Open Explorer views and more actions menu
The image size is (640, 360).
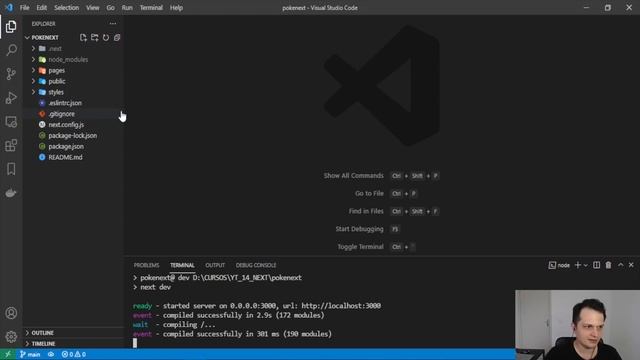click(113, 24)
